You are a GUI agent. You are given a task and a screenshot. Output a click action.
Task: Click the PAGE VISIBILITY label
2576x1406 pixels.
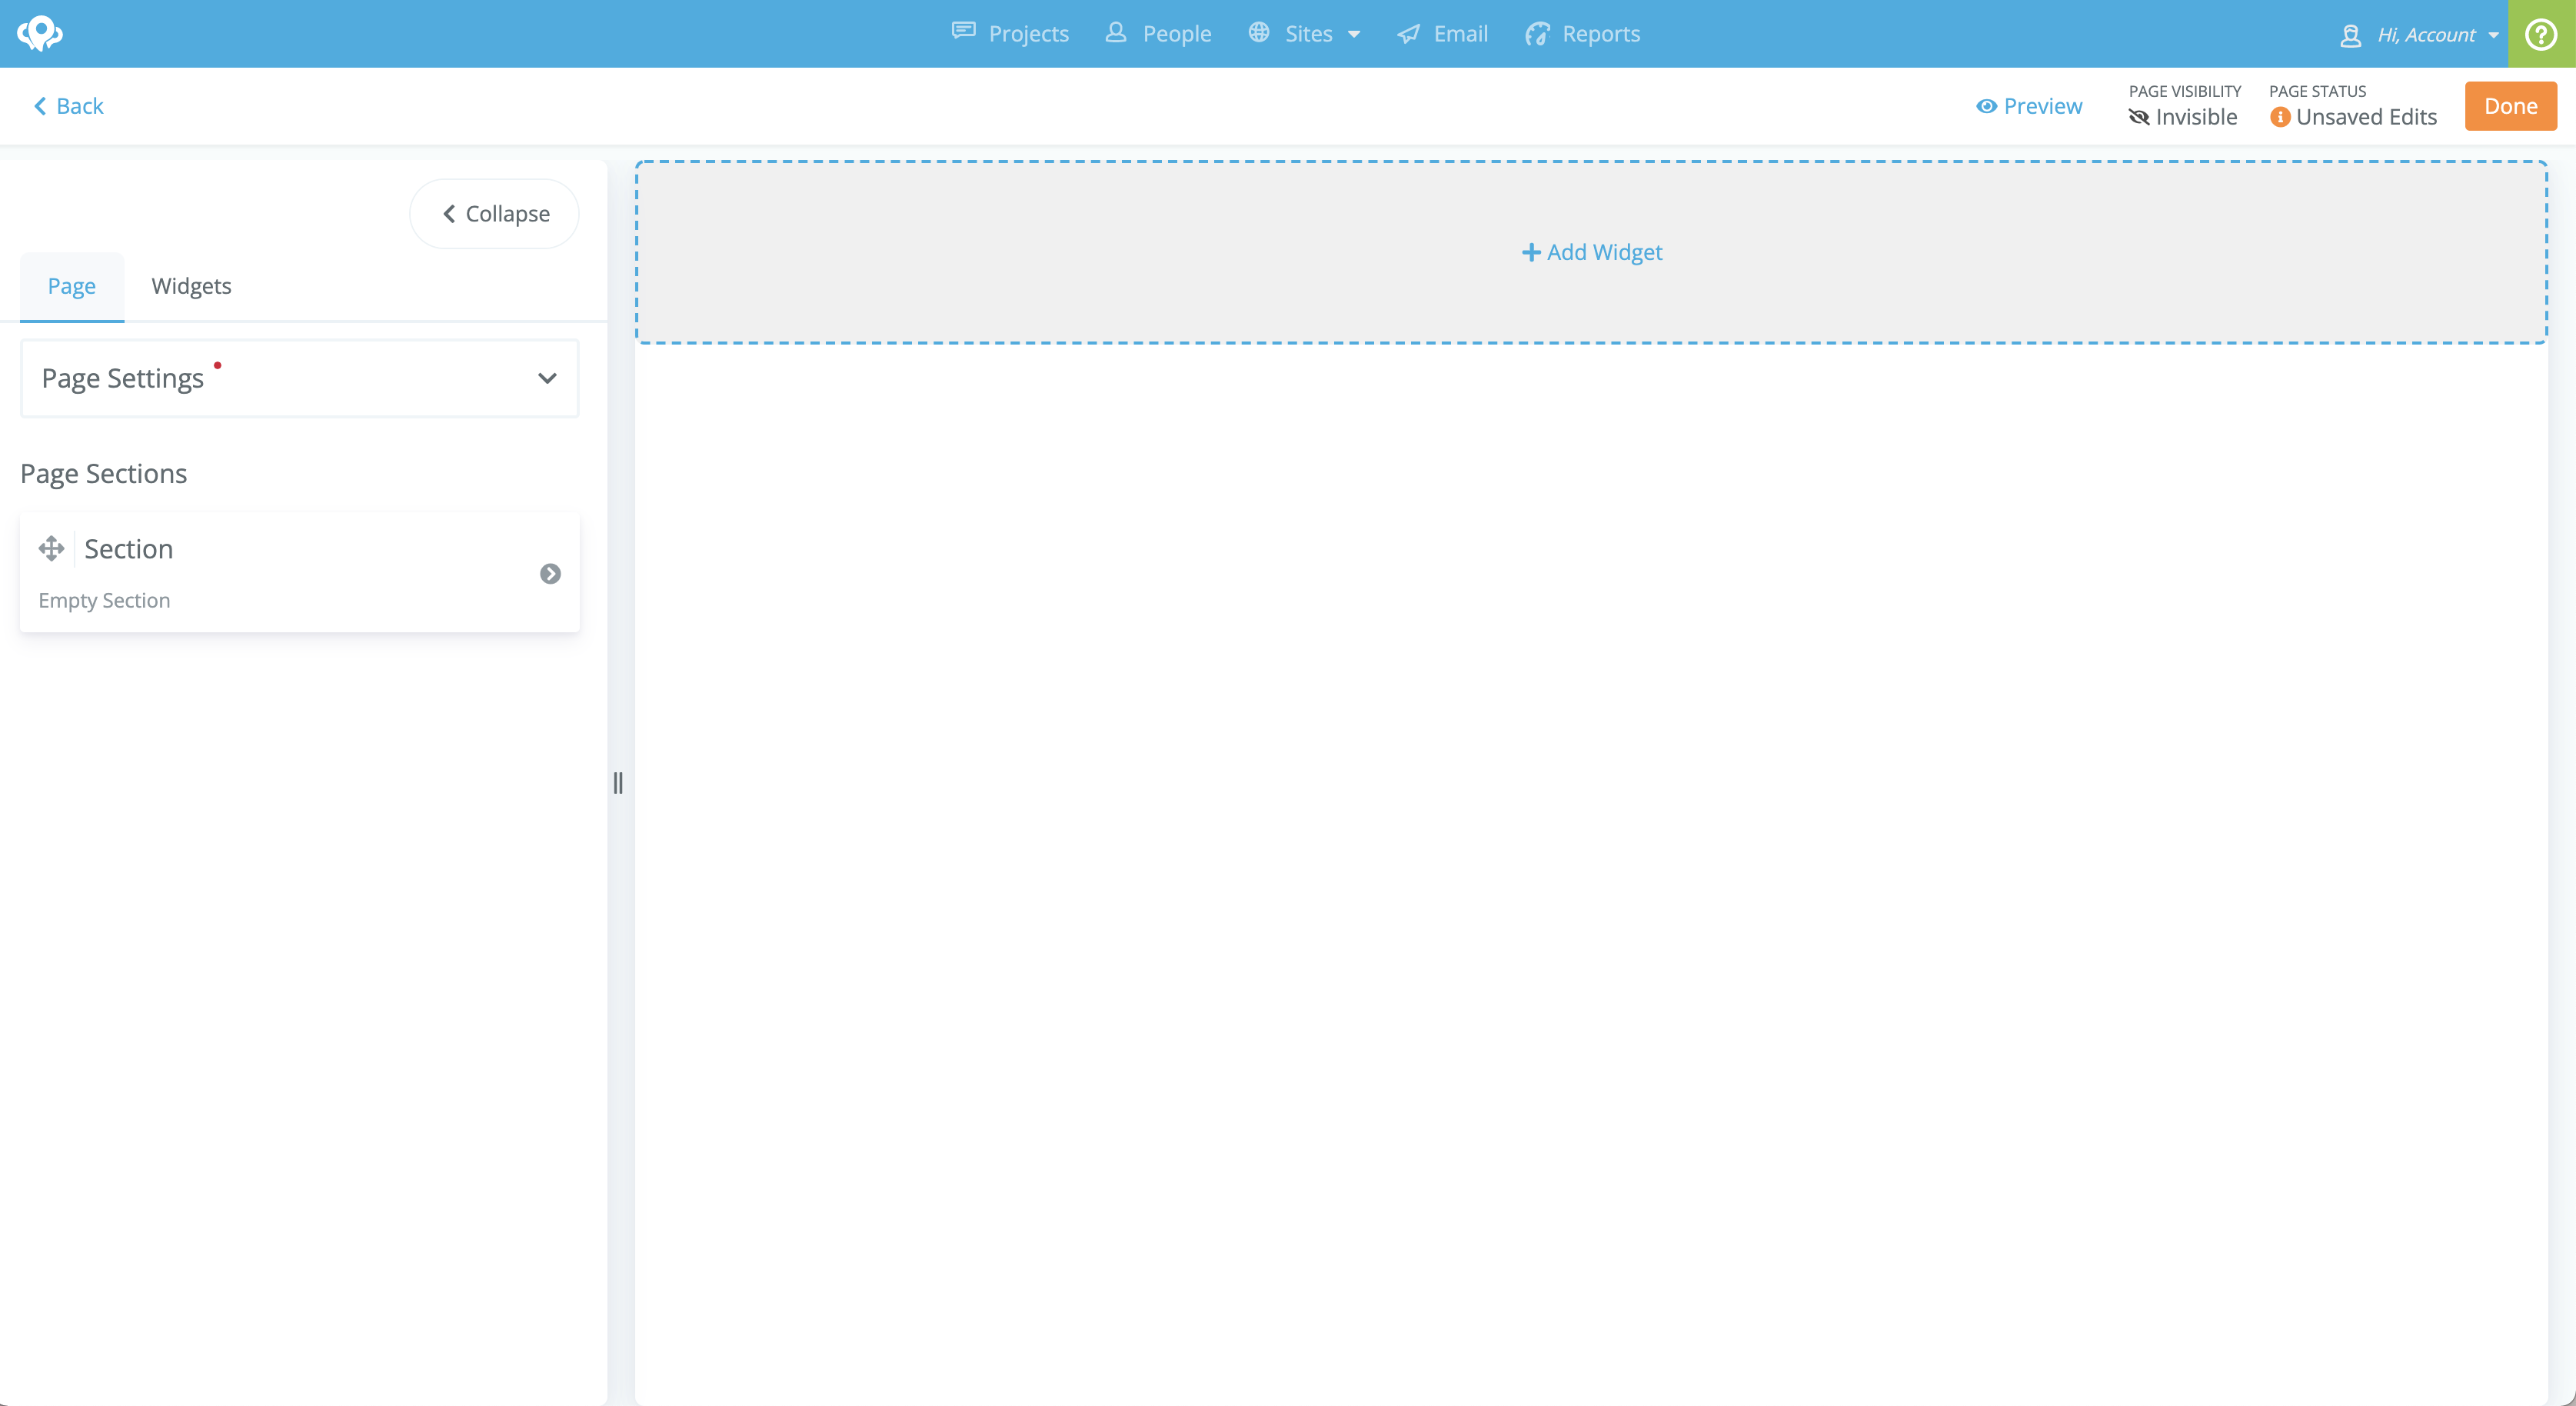(x=2185, y=91)
